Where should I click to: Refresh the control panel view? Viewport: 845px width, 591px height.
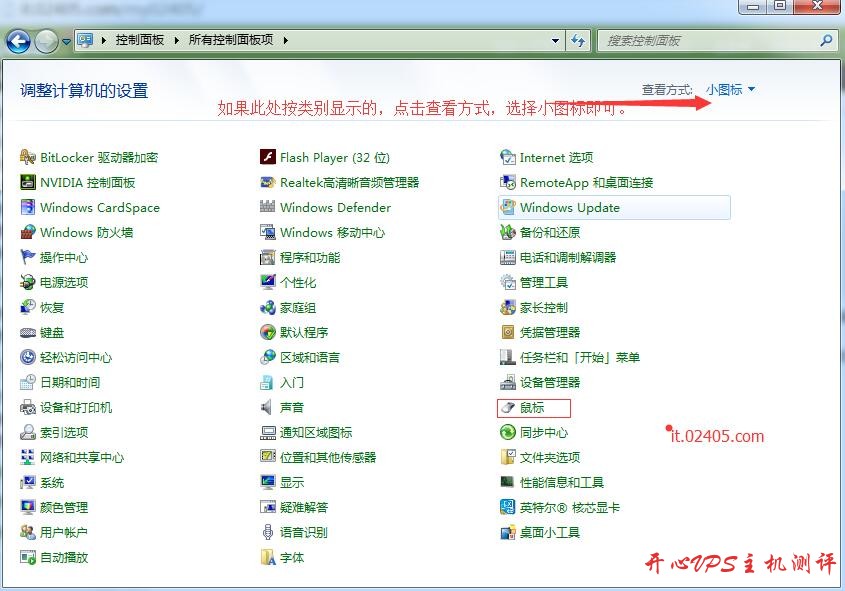coord(578,40)
